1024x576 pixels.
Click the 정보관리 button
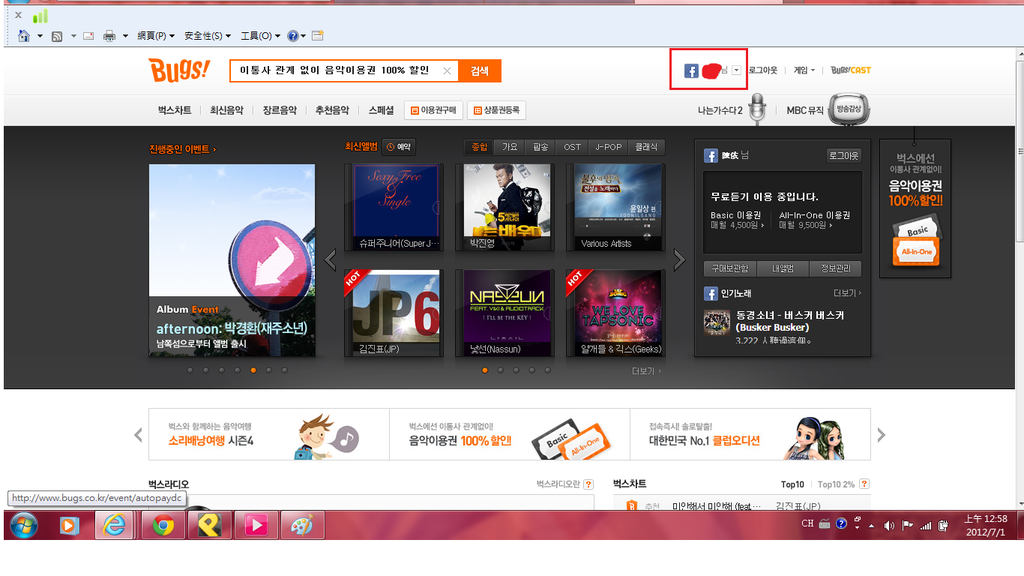click(835, 268)
